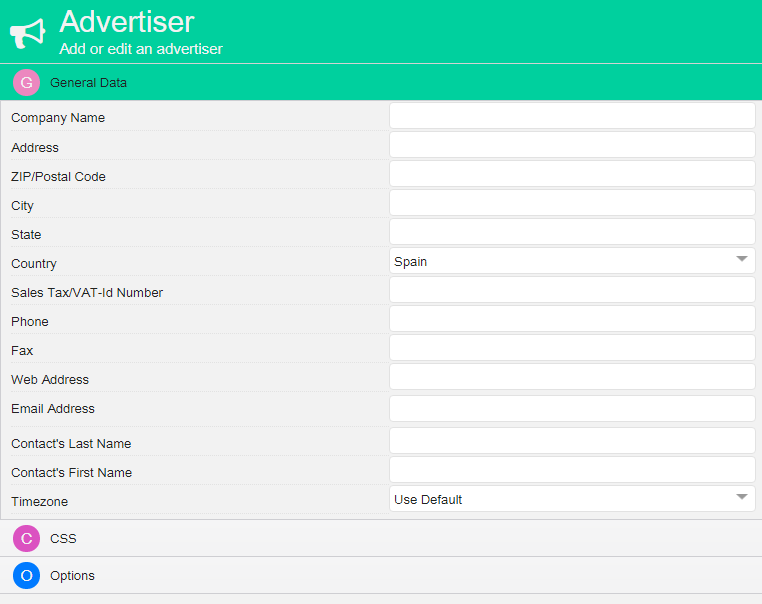Click the Sales Tax/VAT-Id Number field

(571, 290)
